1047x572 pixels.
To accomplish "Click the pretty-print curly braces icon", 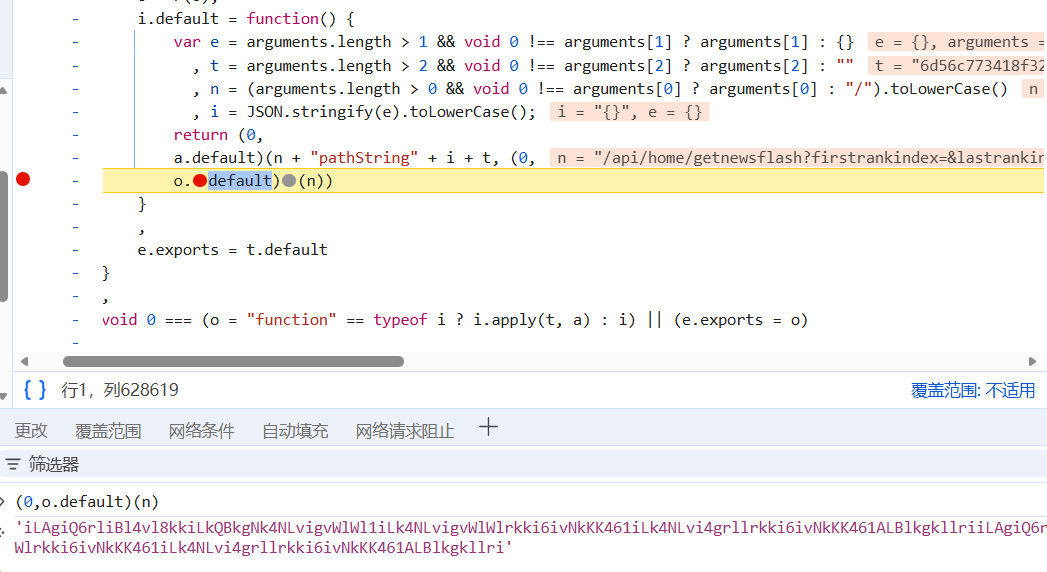I will click(x=35, y=390).
